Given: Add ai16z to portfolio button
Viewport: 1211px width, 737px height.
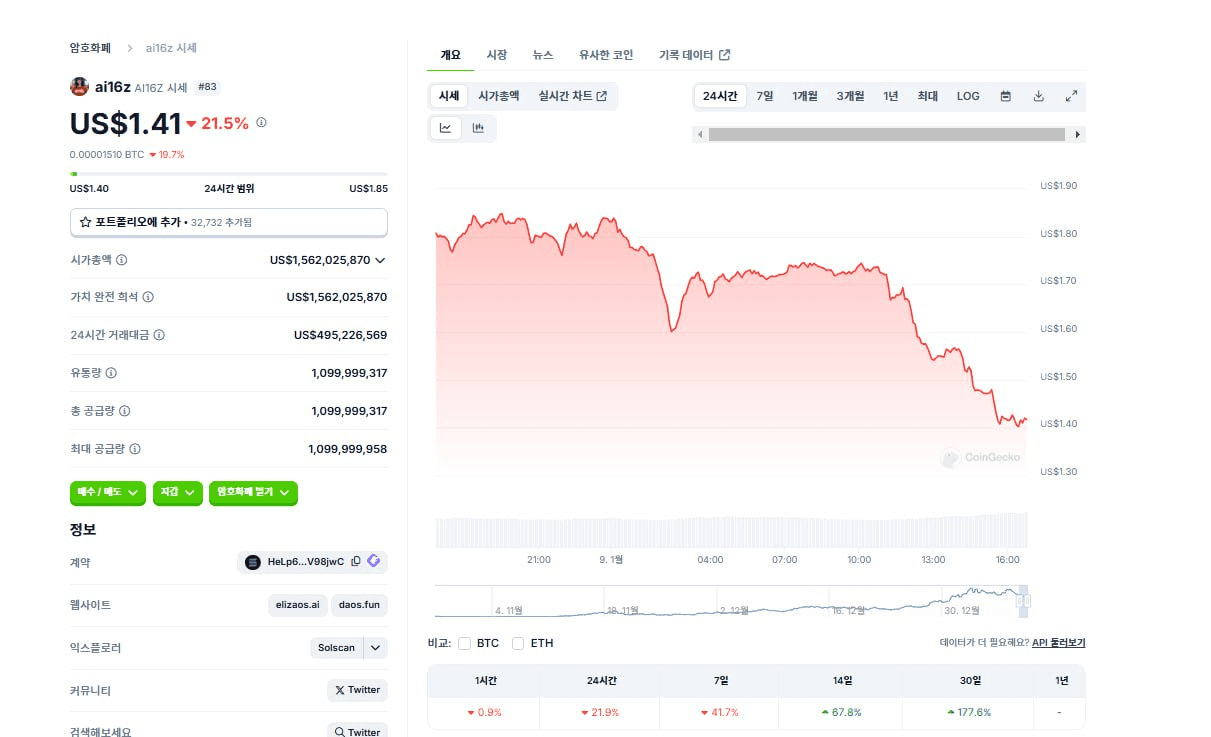Looking at the screenshot, I should point(229,222).
